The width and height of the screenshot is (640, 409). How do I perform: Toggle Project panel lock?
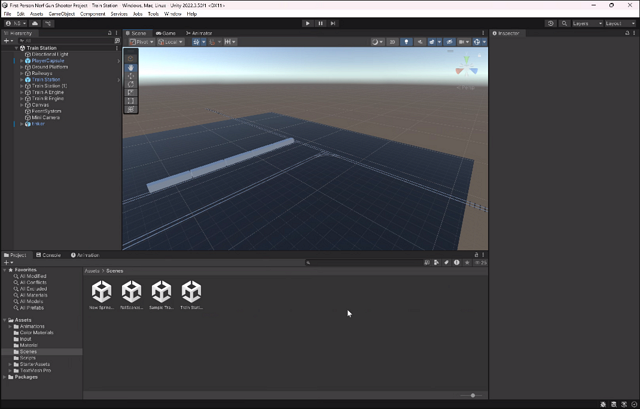(x=476, y=255)
